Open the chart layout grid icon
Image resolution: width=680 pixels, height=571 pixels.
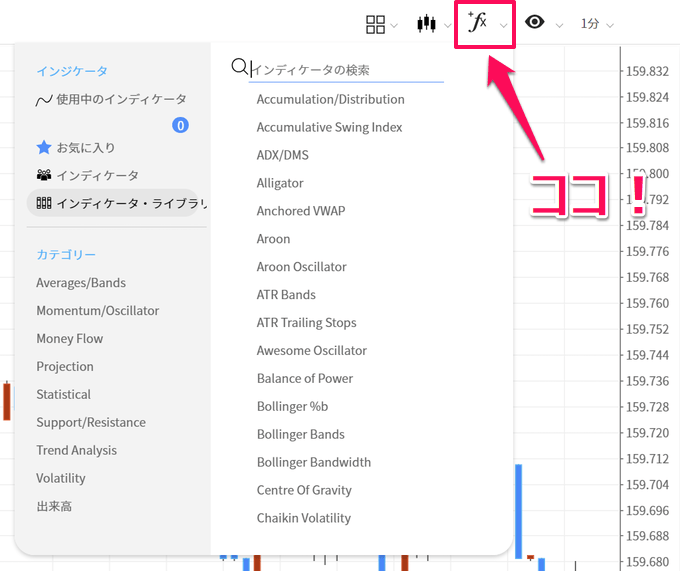tap(375, 24)
